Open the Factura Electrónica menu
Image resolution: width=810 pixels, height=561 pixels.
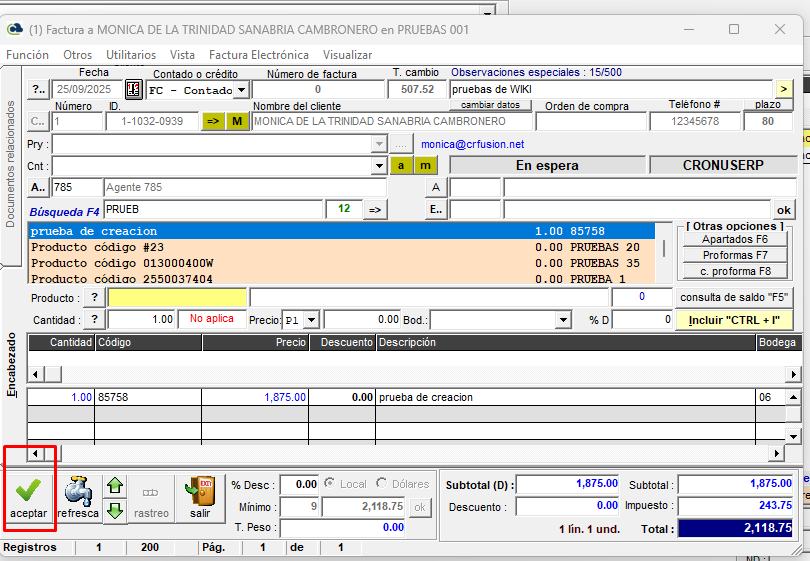(x=258, y=55)
